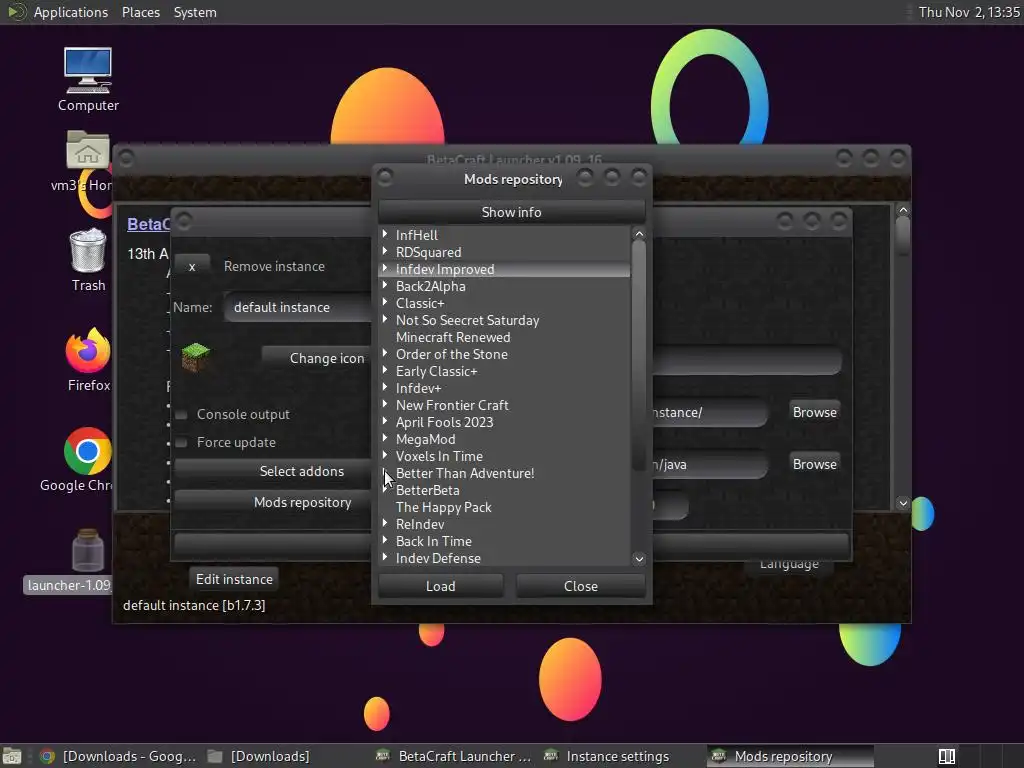
Task: Click the show desktop icon in the bottom panel
Action: pyautogui.click(x=11, y=756)
